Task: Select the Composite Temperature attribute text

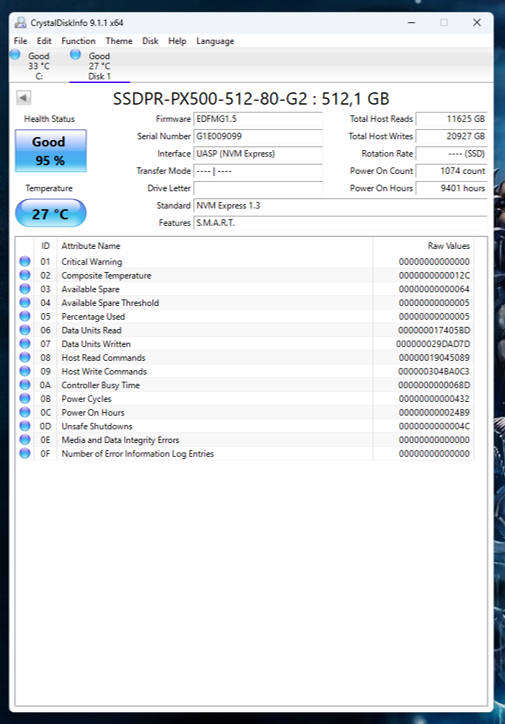Action: [106, 276]
